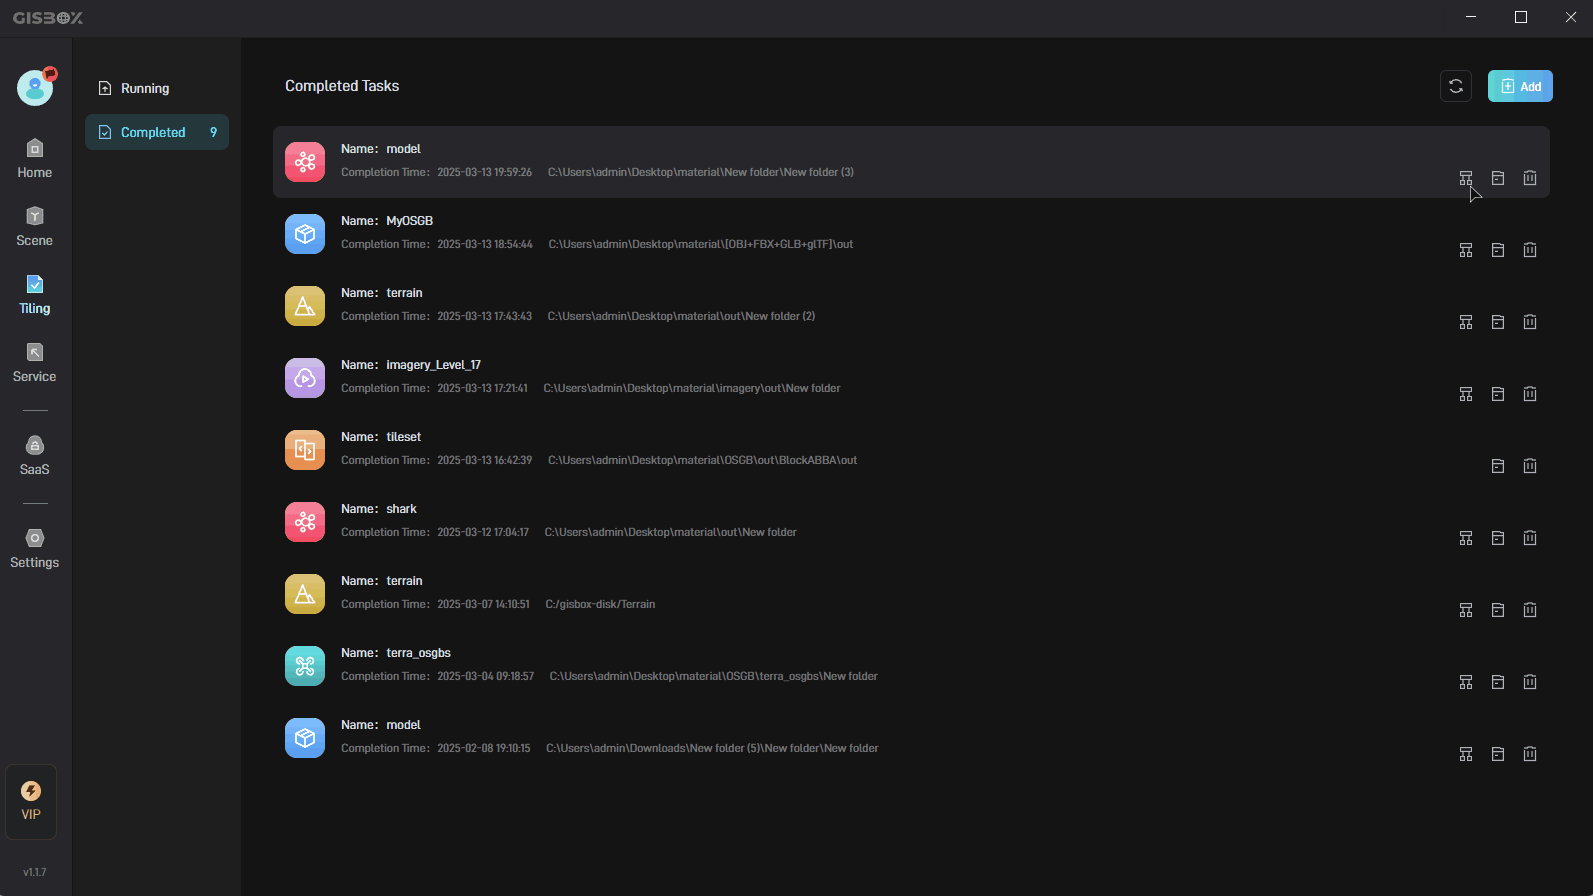Click the GISBOX logo in title bar
Viewport: 1593px width, 896px height.
48,18
